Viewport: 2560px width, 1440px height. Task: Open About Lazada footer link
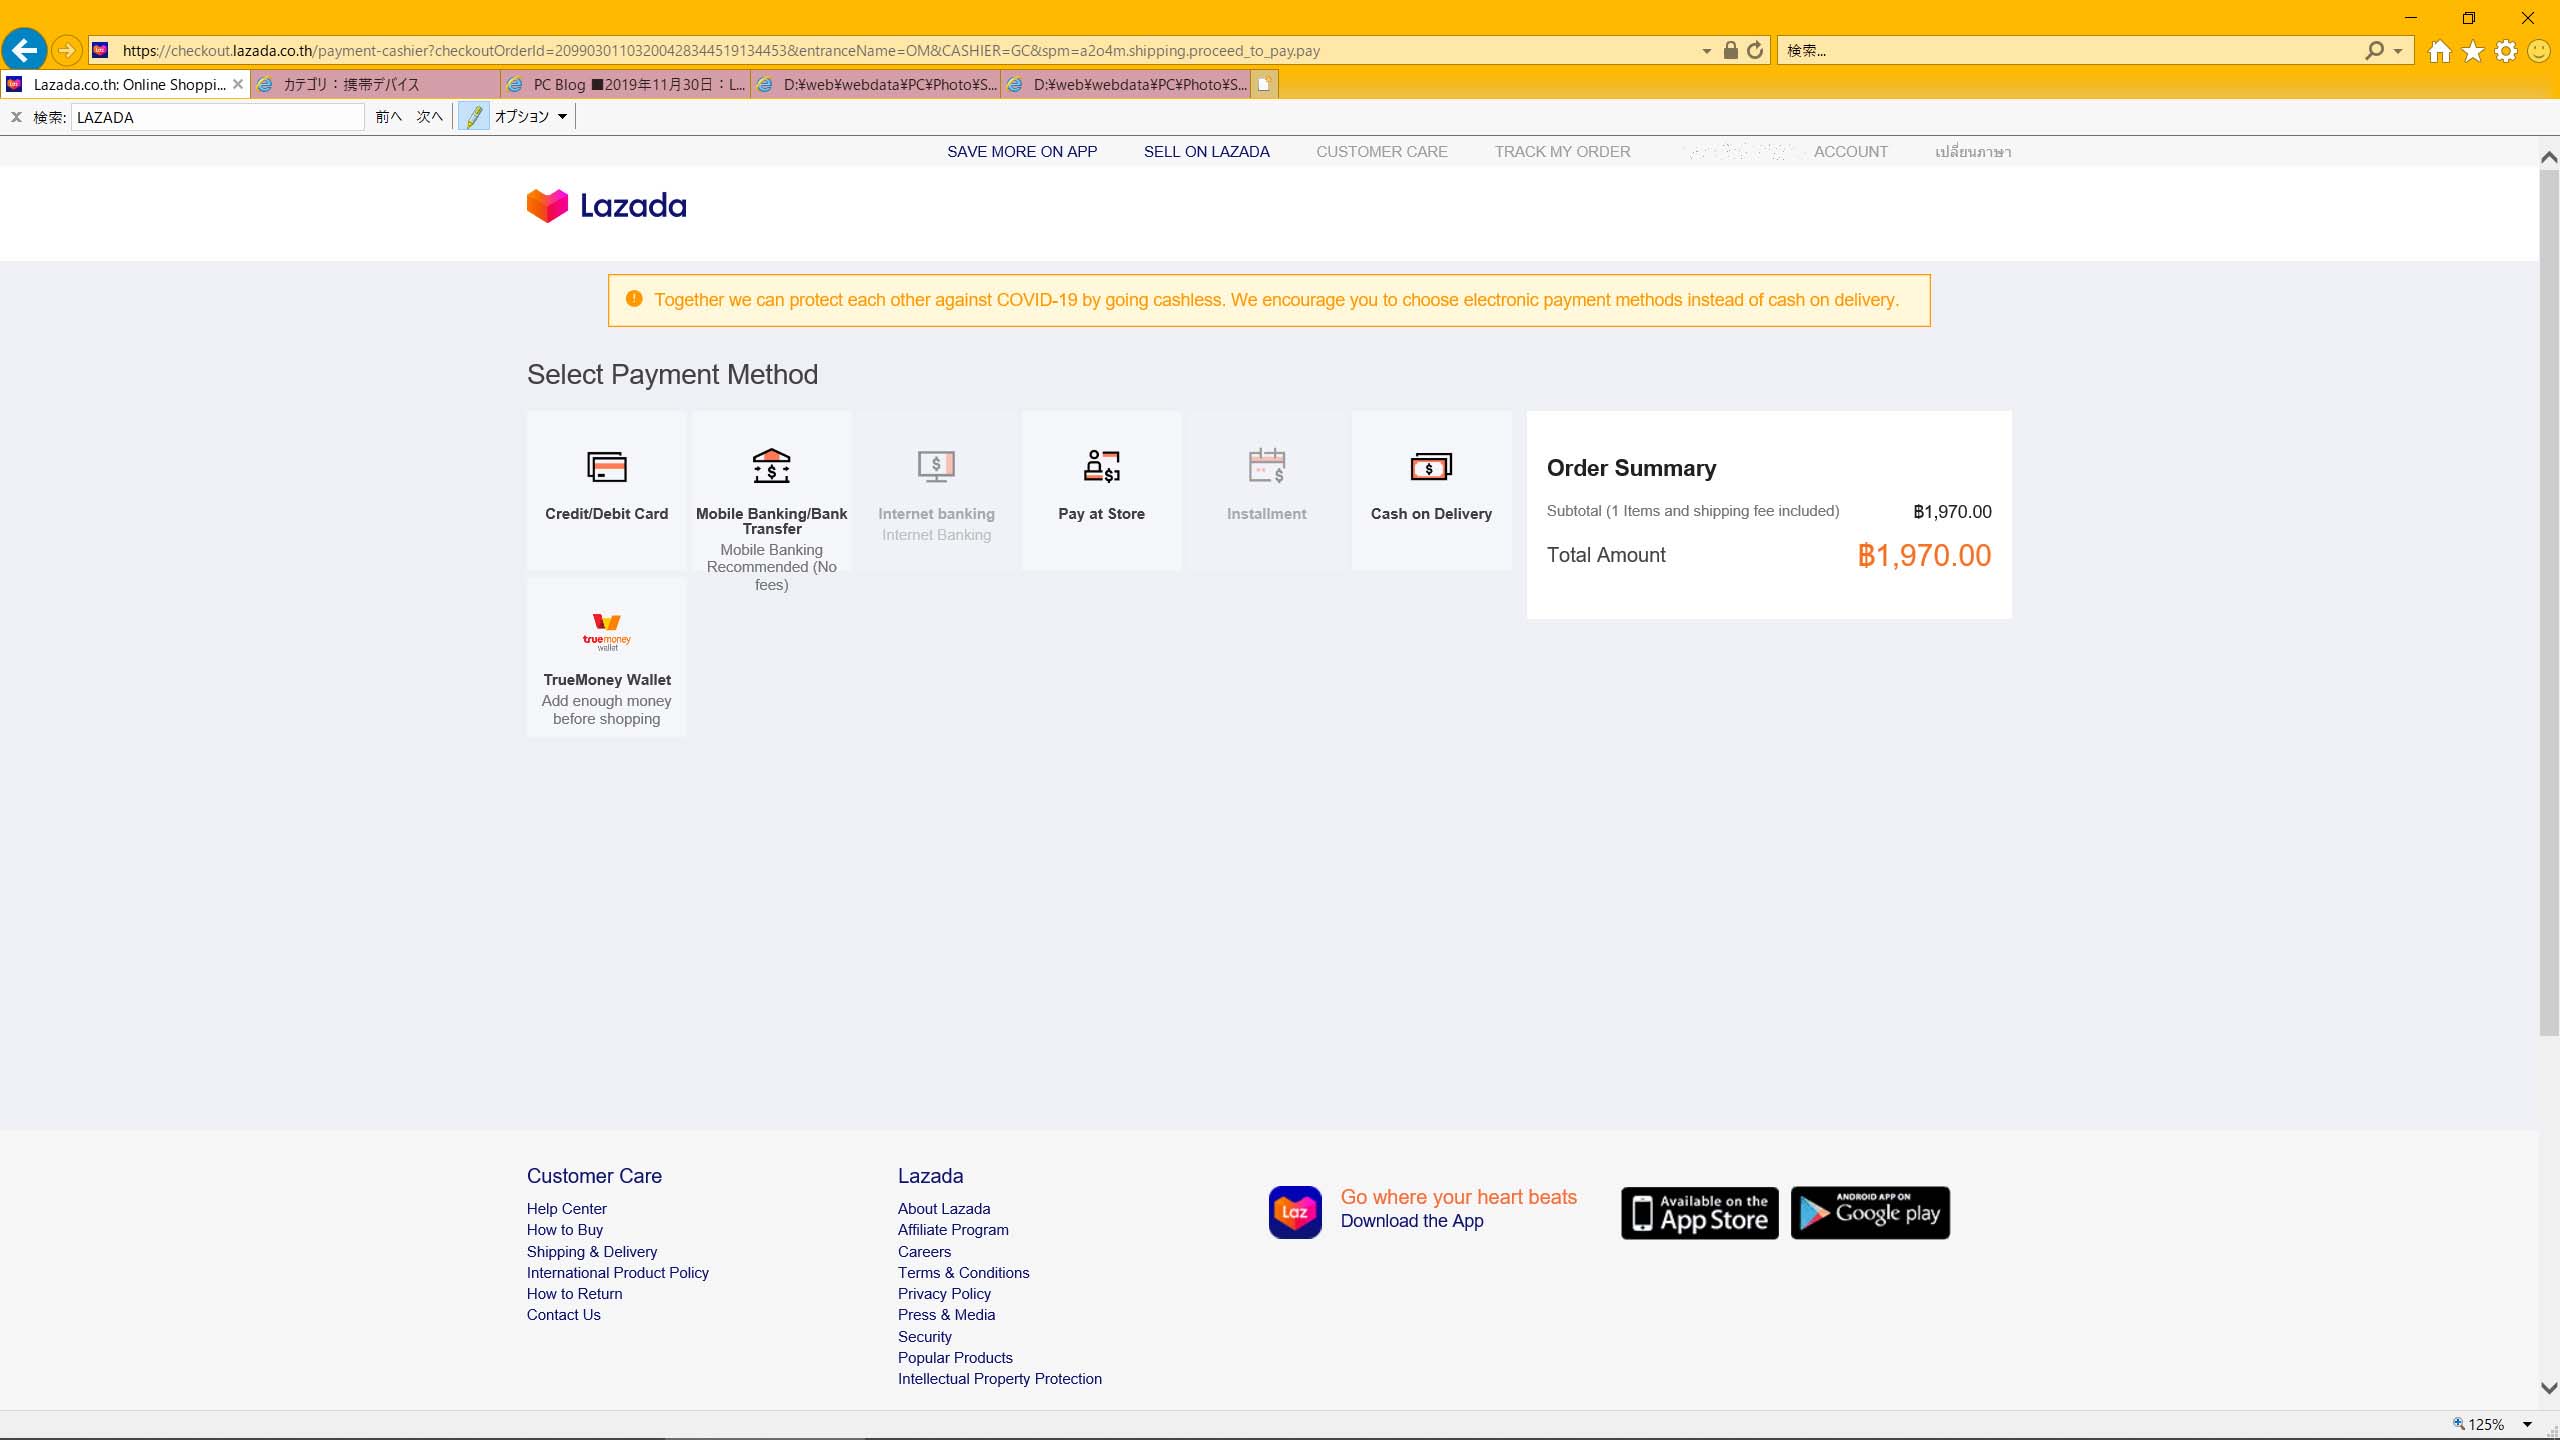(x=943, y=1209)
